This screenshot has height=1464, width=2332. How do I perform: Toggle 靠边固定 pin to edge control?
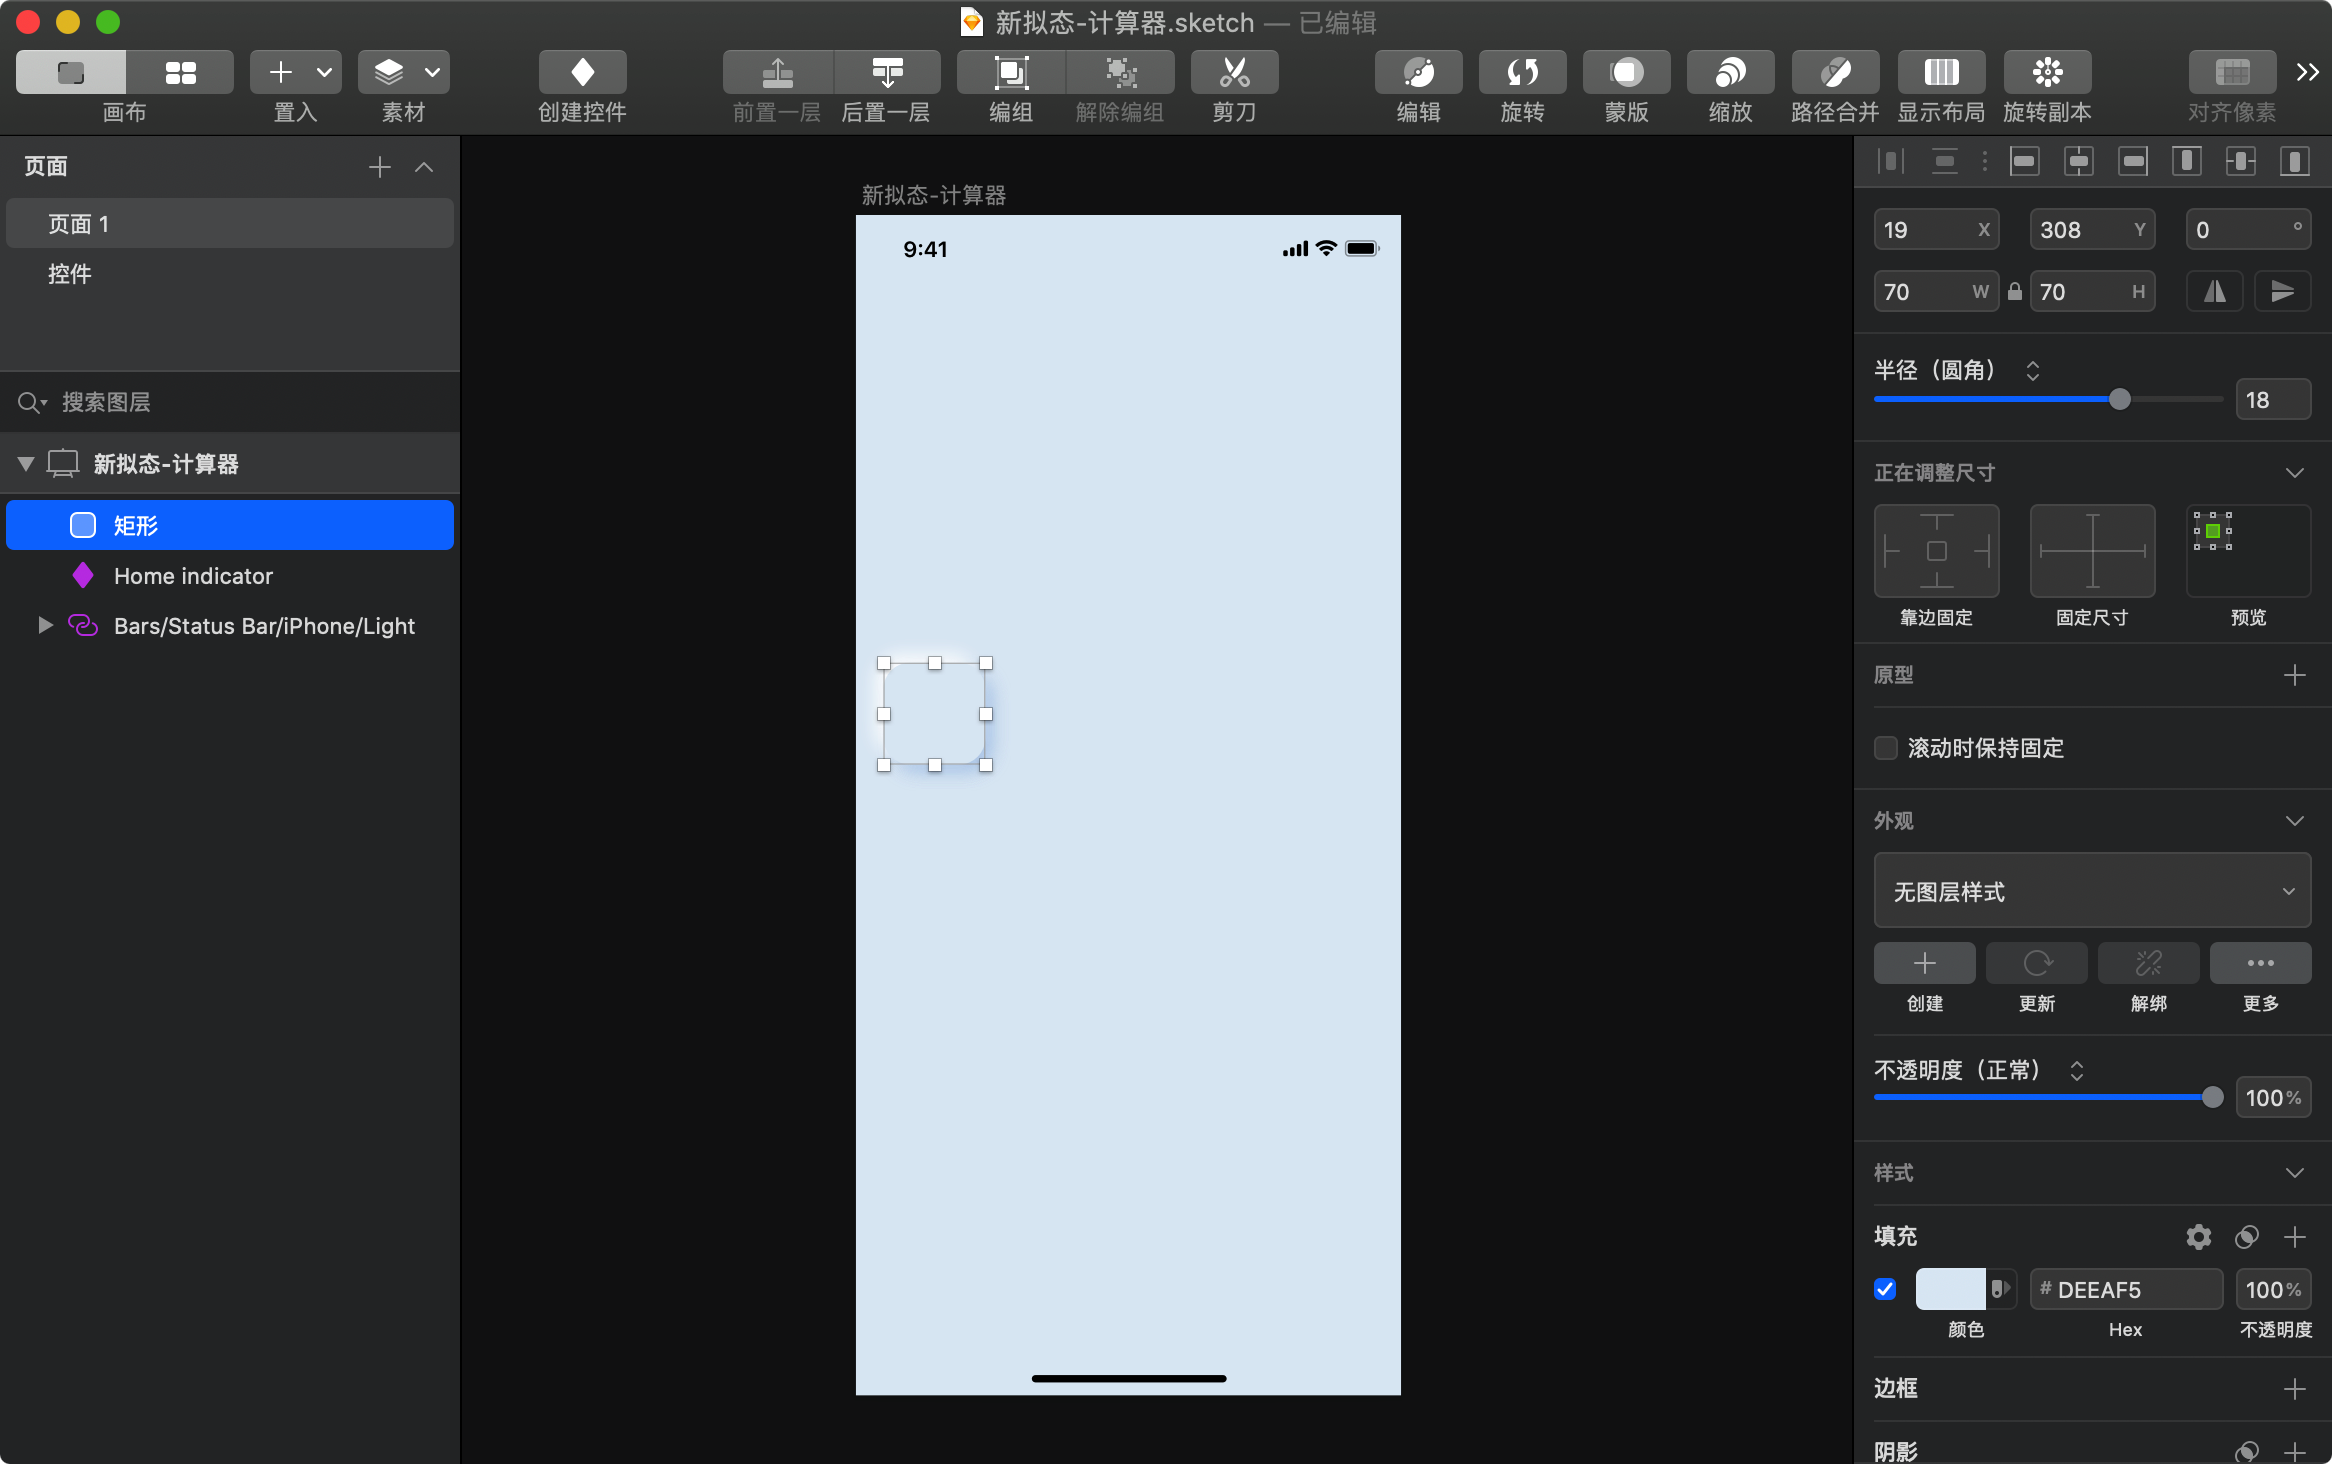(1936, 551)
